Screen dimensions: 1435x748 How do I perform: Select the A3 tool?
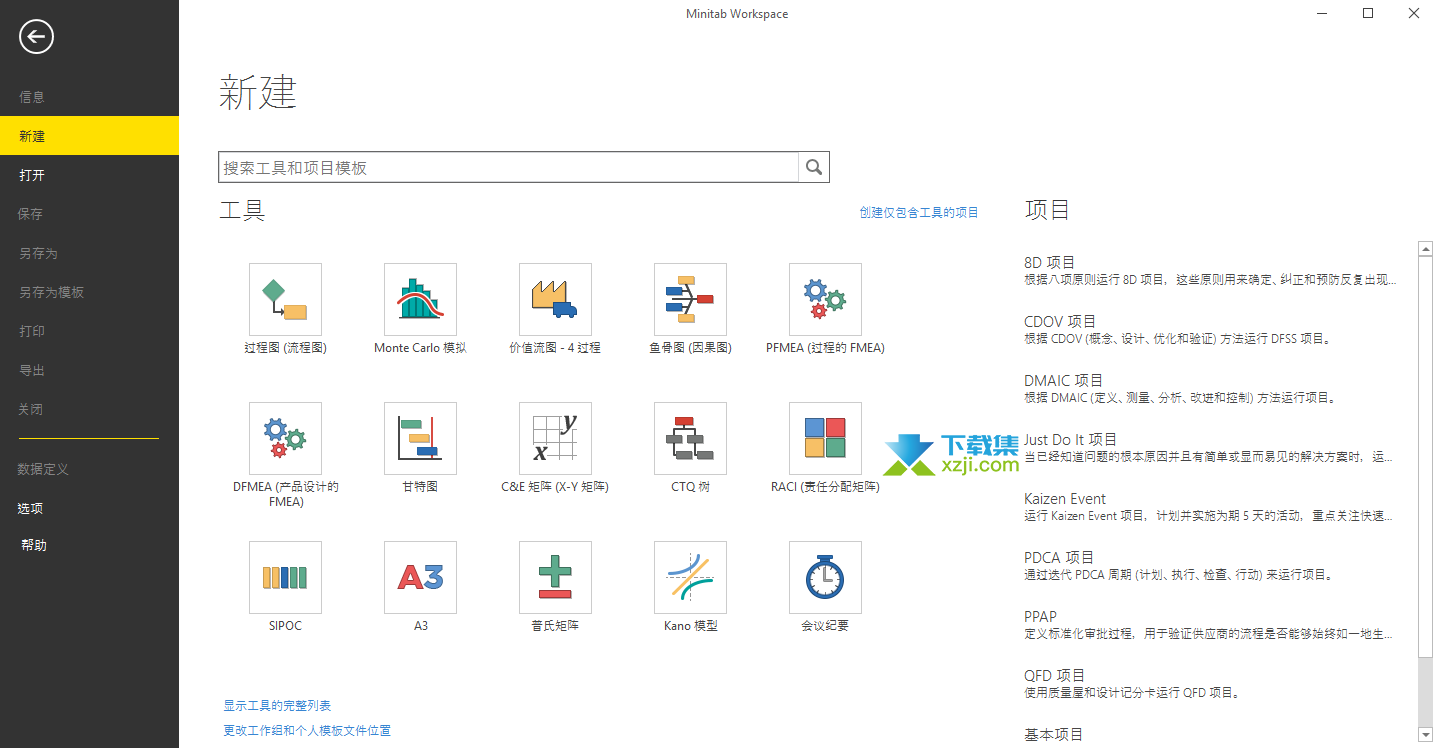click(x=419, y=577)
